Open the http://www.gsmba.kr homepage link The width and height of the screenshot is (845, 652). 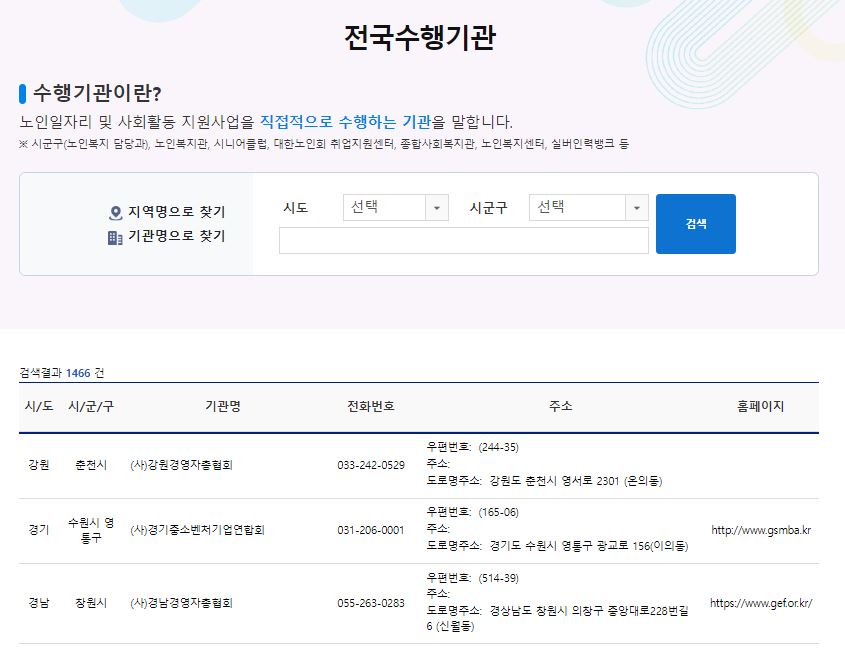[x=761, y=530]
